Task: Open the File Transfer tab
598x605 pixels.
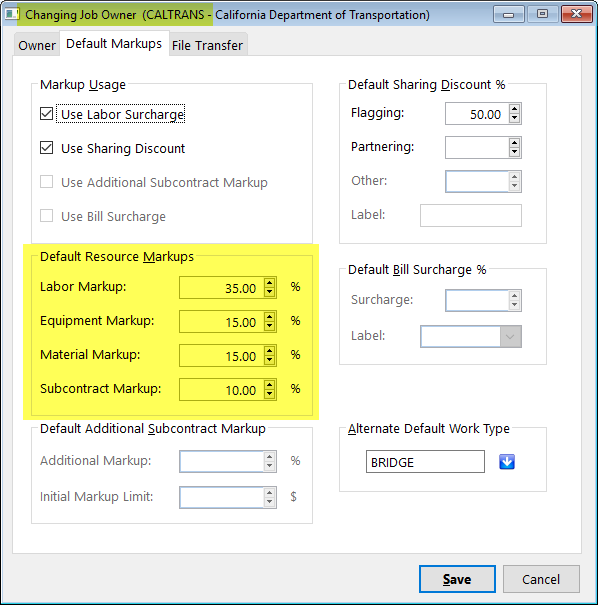Action: [x=208, y=45]
